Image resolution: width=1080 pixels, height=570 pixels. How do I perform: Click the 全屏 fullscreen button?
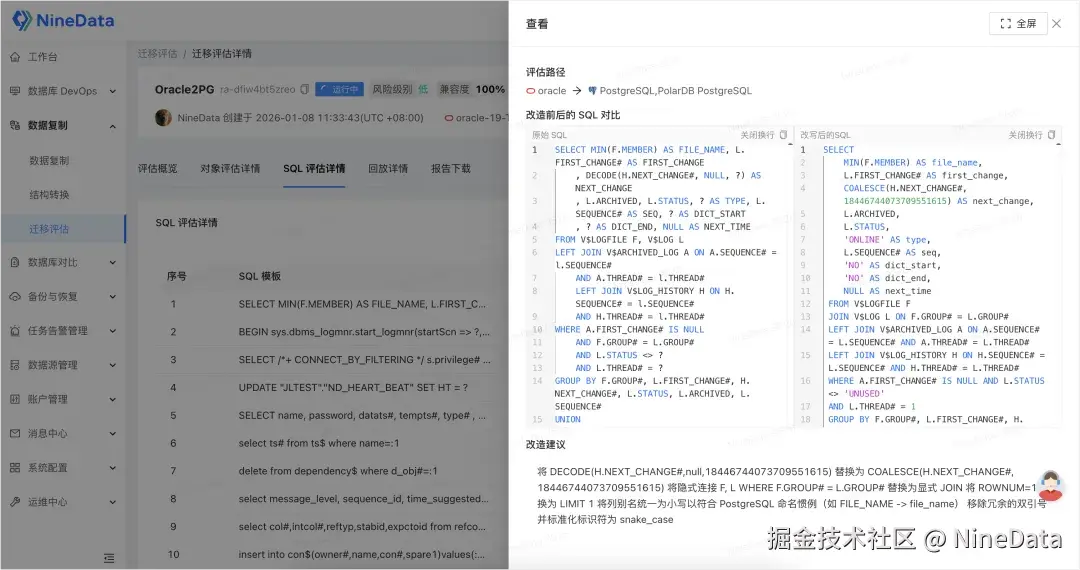point(1018,23)
